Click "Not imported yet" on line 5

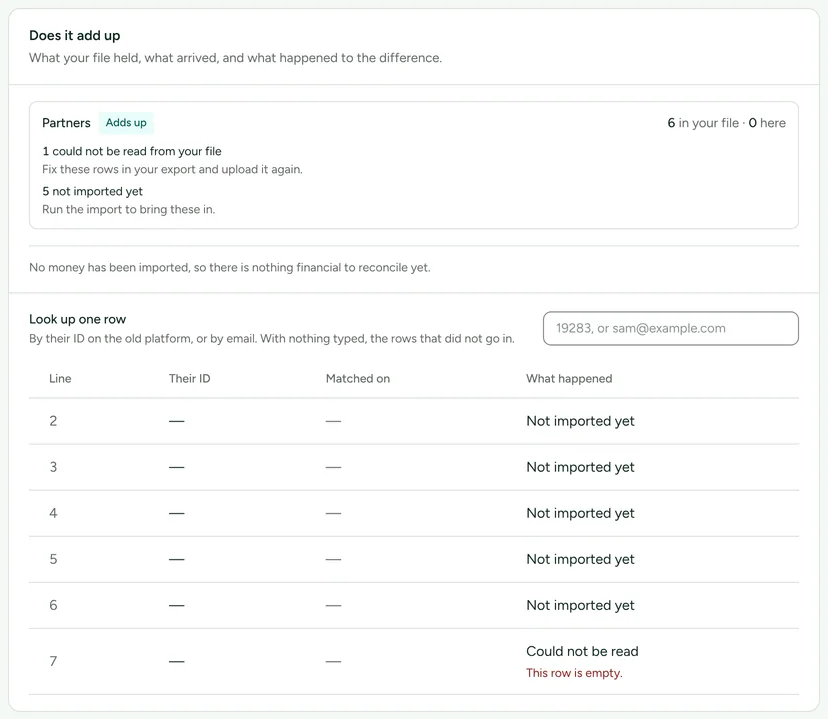pos(580,559)
